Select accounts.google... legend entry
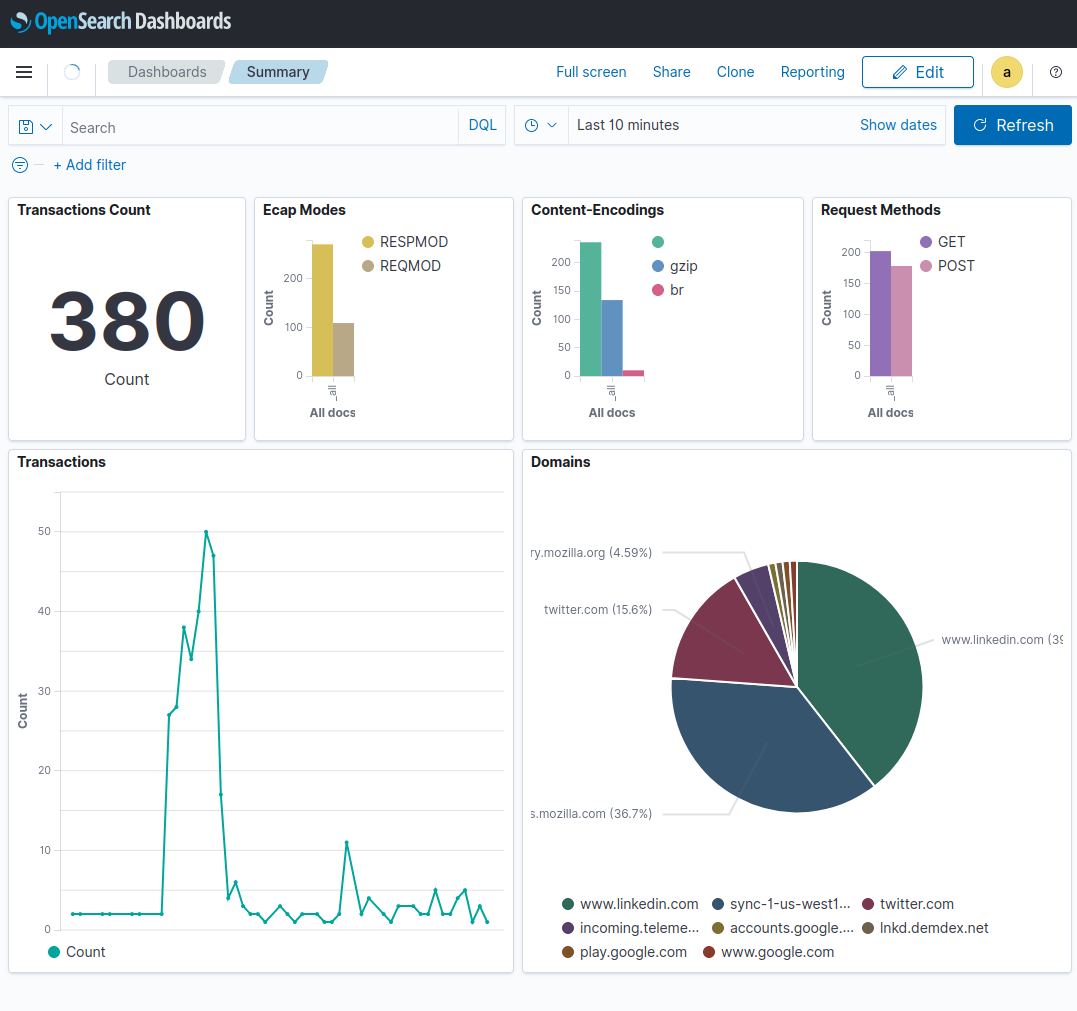 coord(782,928)
